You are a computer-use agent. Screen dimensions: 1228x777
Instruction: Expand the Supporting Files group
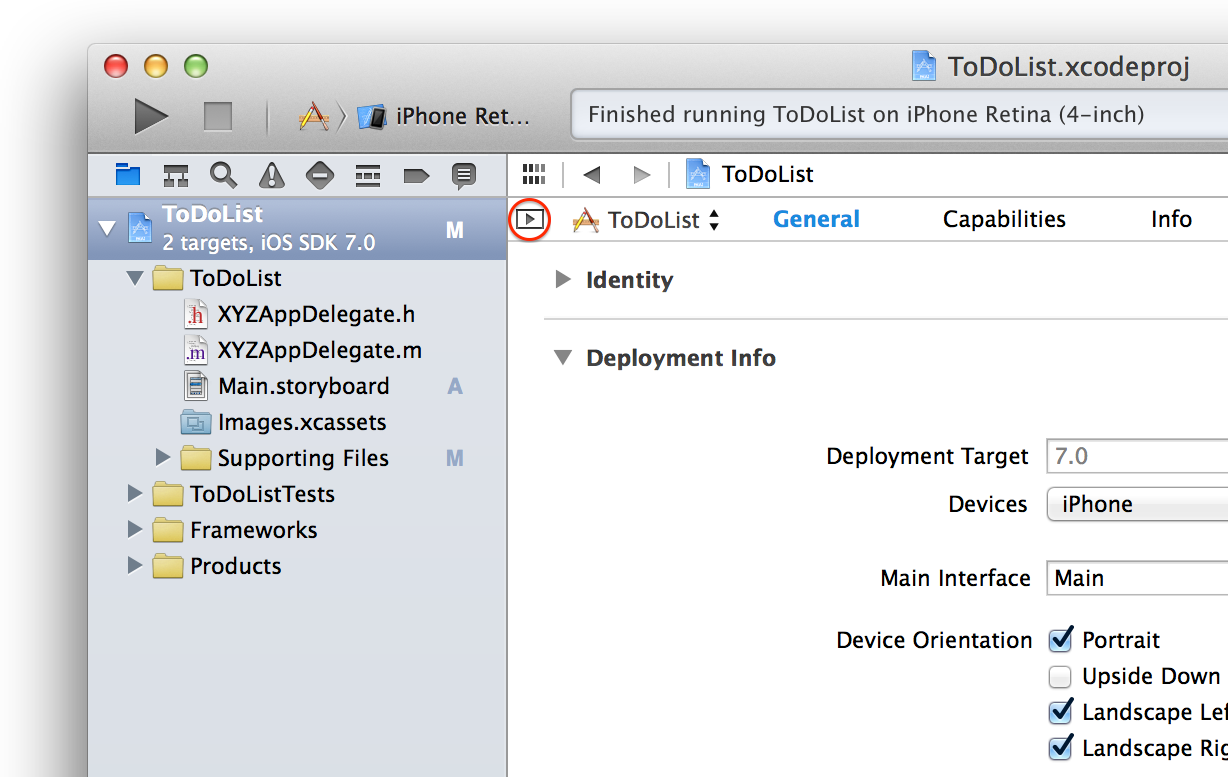164,458
